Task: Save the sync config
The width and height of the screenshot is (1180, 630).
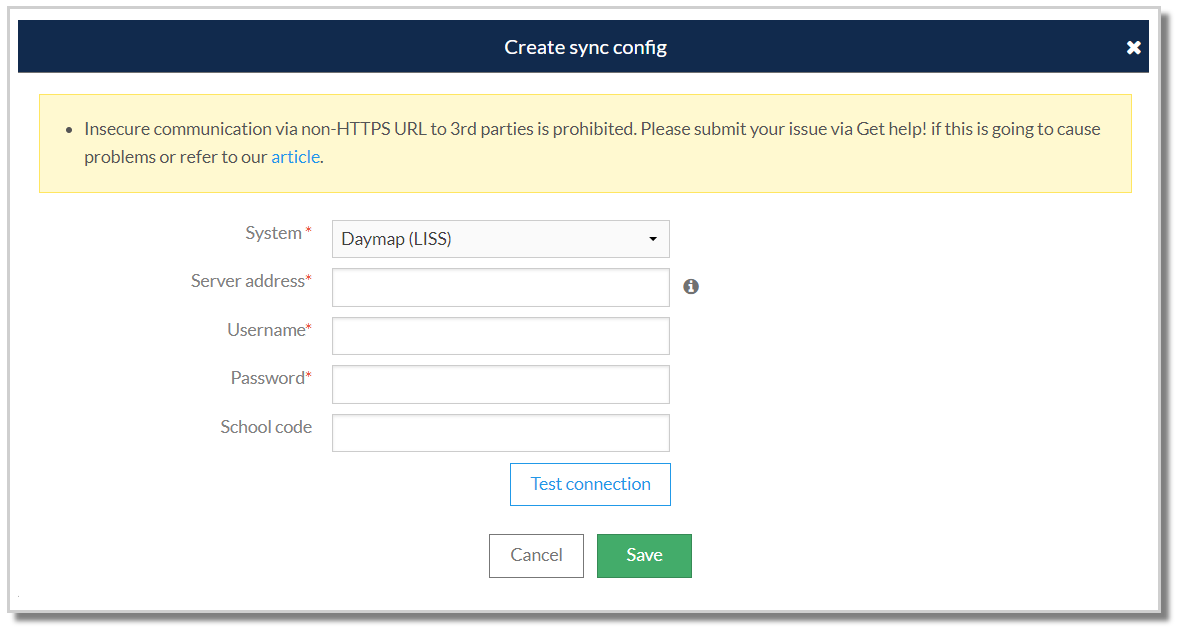Action: pyautogui.click(x=644, y=556)
